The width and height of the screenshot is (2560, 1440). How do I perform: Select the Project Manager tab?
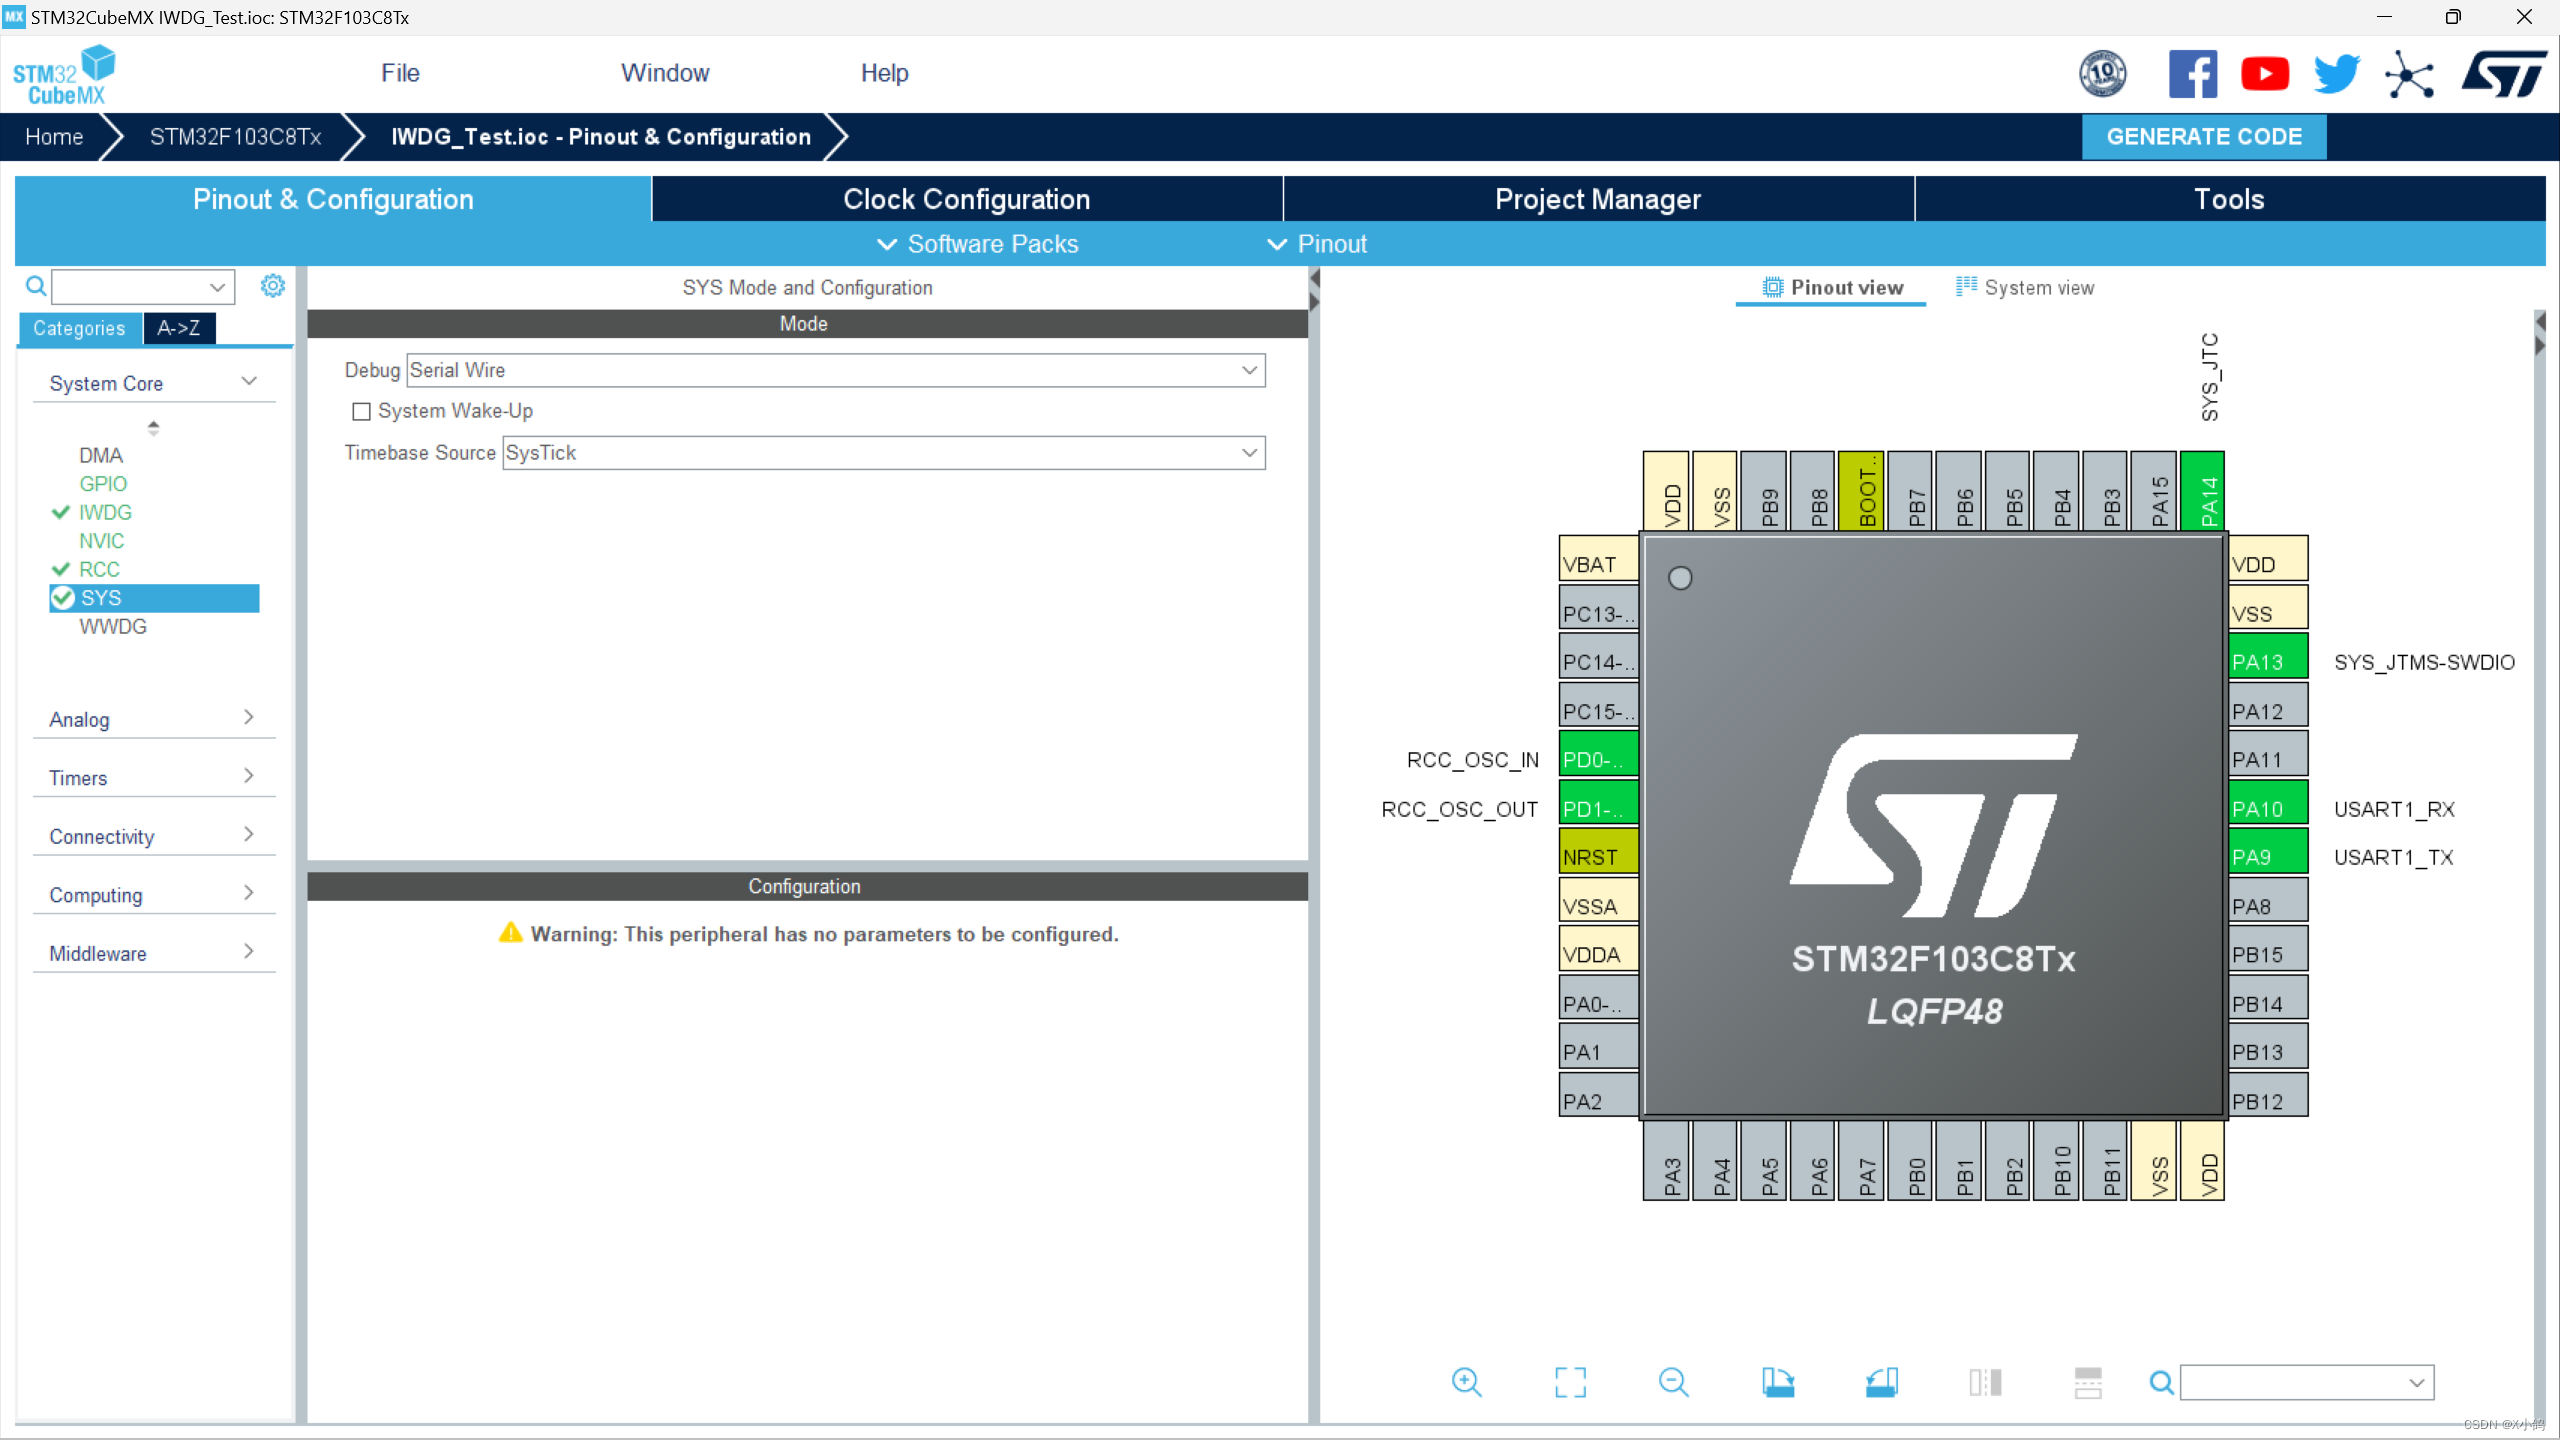(x=1598, y=199)
